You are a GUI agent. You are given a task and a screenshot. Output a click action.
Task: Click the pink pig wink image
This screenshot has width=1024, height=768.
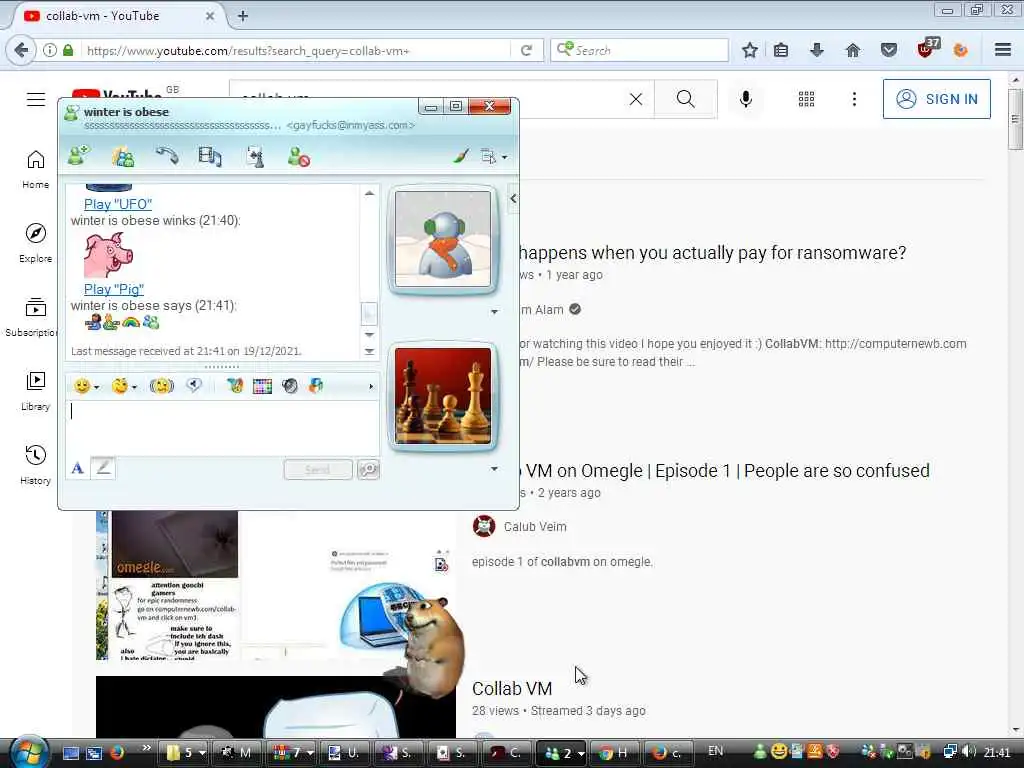(108, 255)
